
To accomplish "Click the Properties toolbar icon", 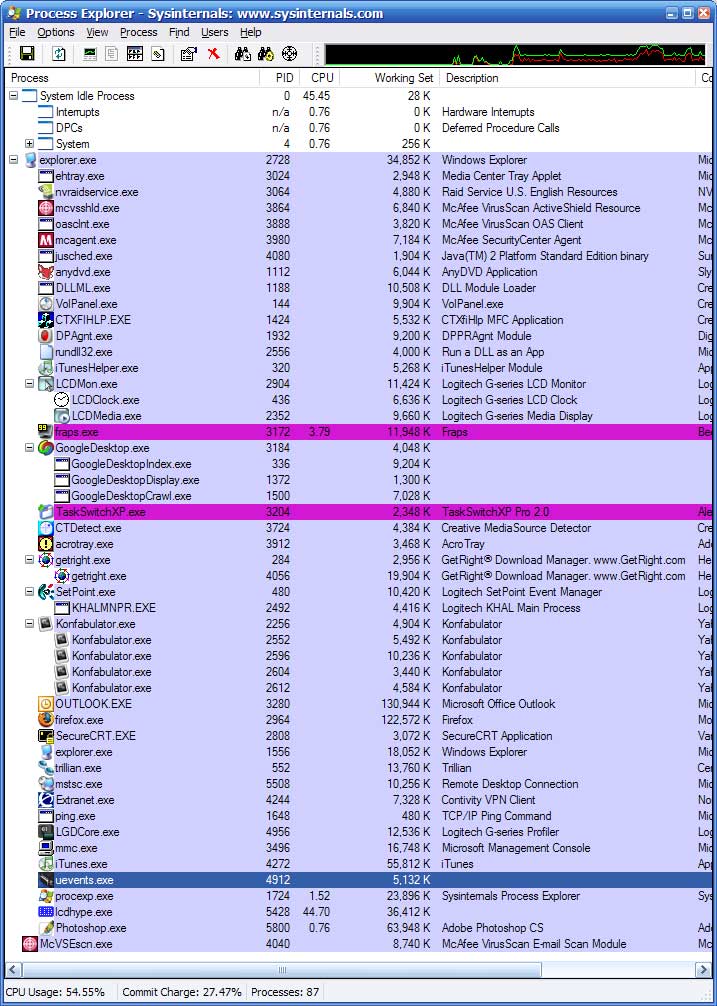I will (188, 53).
